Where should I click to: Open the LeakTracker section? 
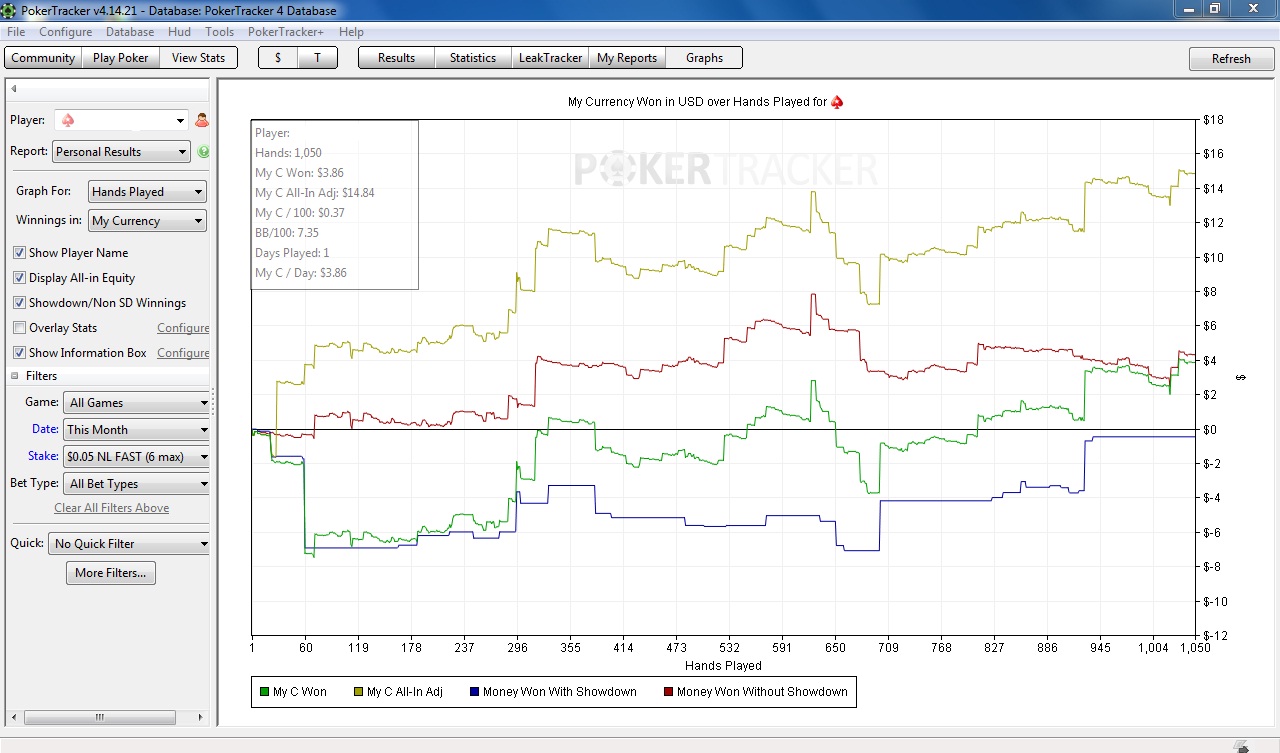(x=550, y=58)
